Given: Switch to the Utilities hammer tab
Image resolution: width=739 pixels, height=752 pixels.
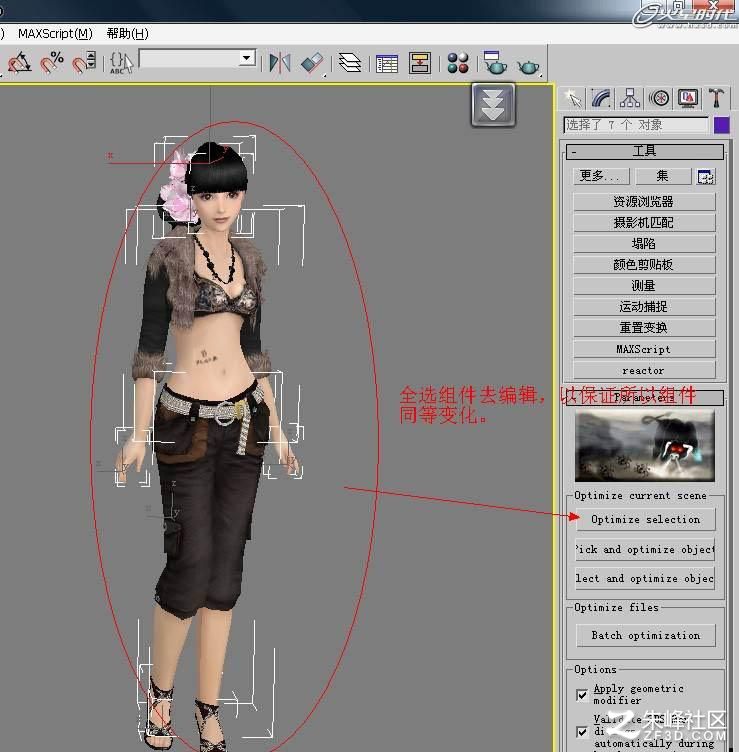Looking at the screenshot, I should pos(716,98).
